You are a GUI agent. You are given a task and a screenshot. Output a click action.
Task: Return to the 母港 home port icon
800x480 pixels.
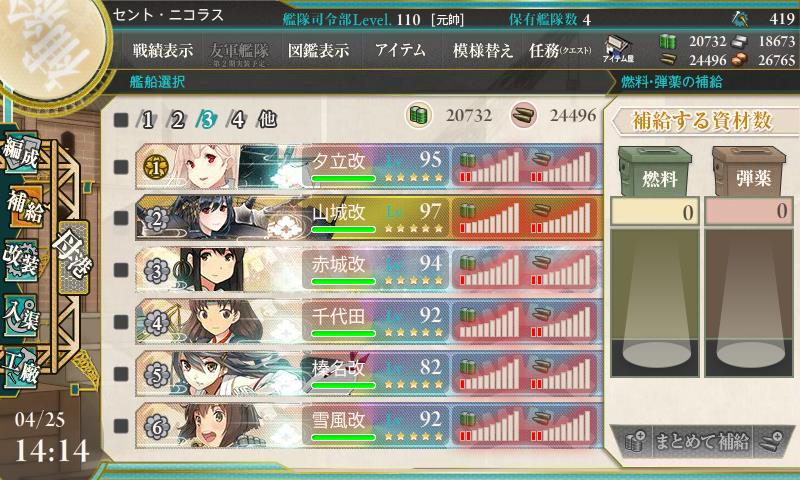73,258
